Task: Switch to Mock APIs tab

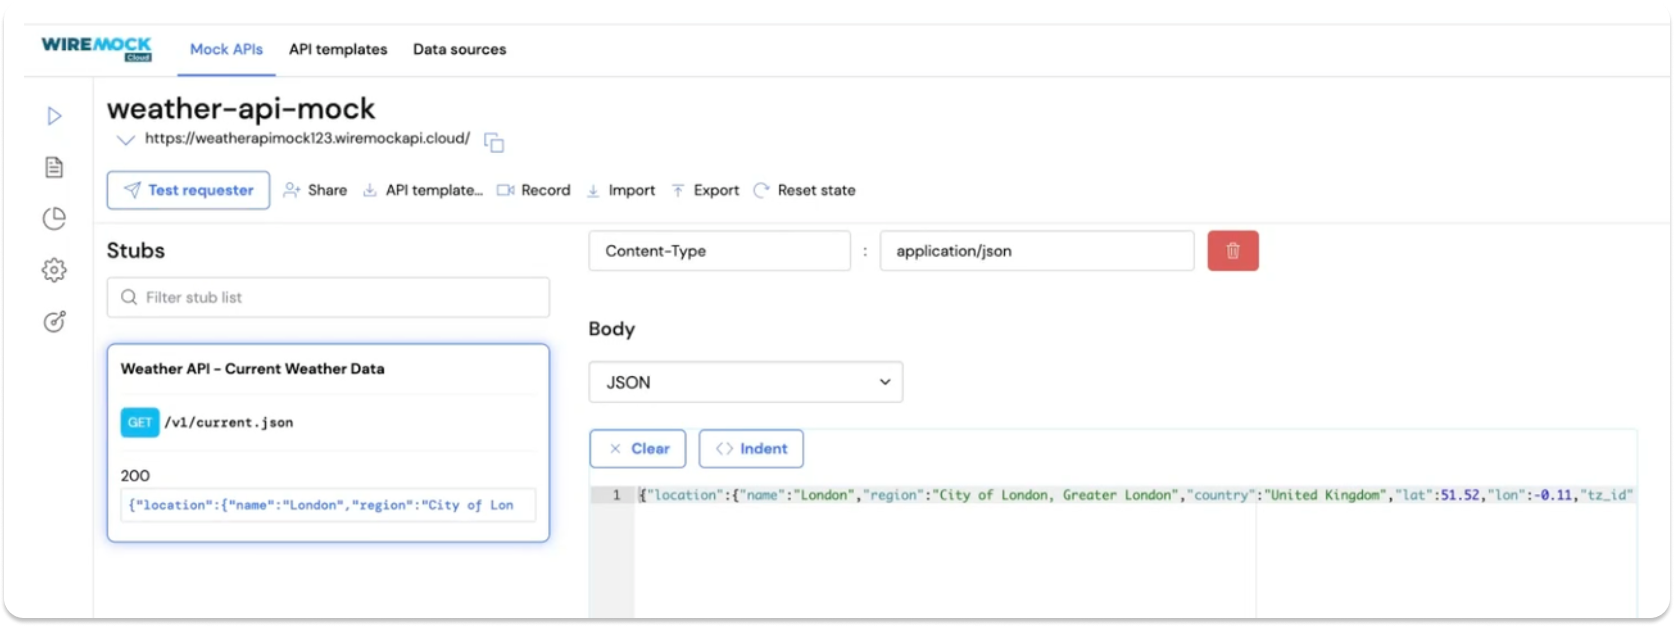Action: [x=226, y=49]
